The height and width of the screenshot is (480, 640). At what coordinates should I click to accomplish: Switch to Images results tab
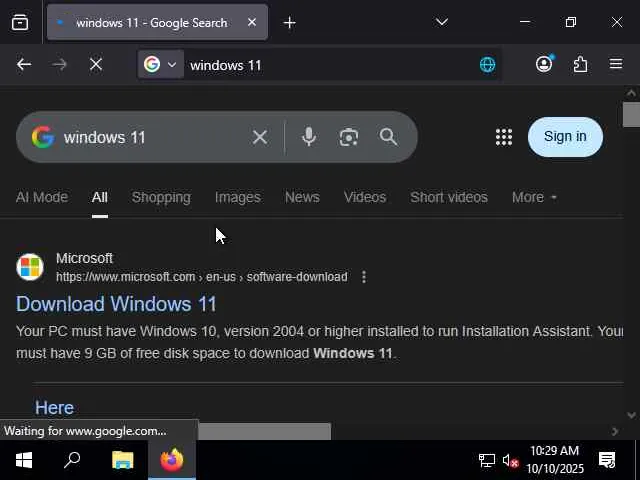tap(238, 198)
